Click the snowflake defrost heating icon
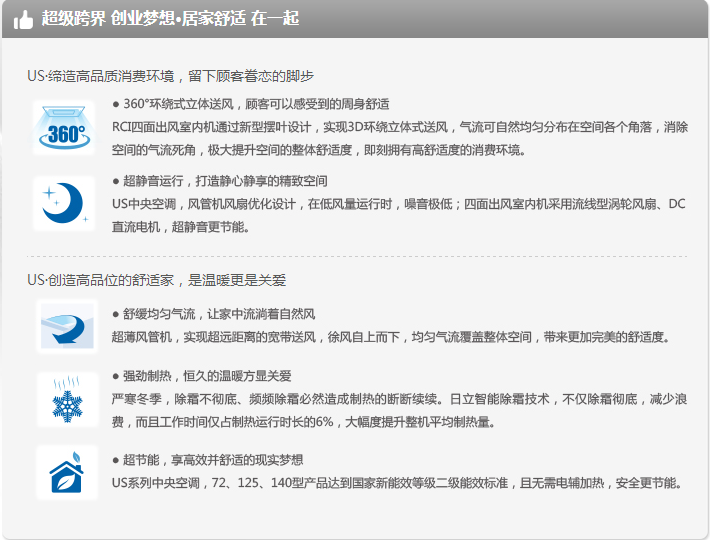 (x=67, y=400)
